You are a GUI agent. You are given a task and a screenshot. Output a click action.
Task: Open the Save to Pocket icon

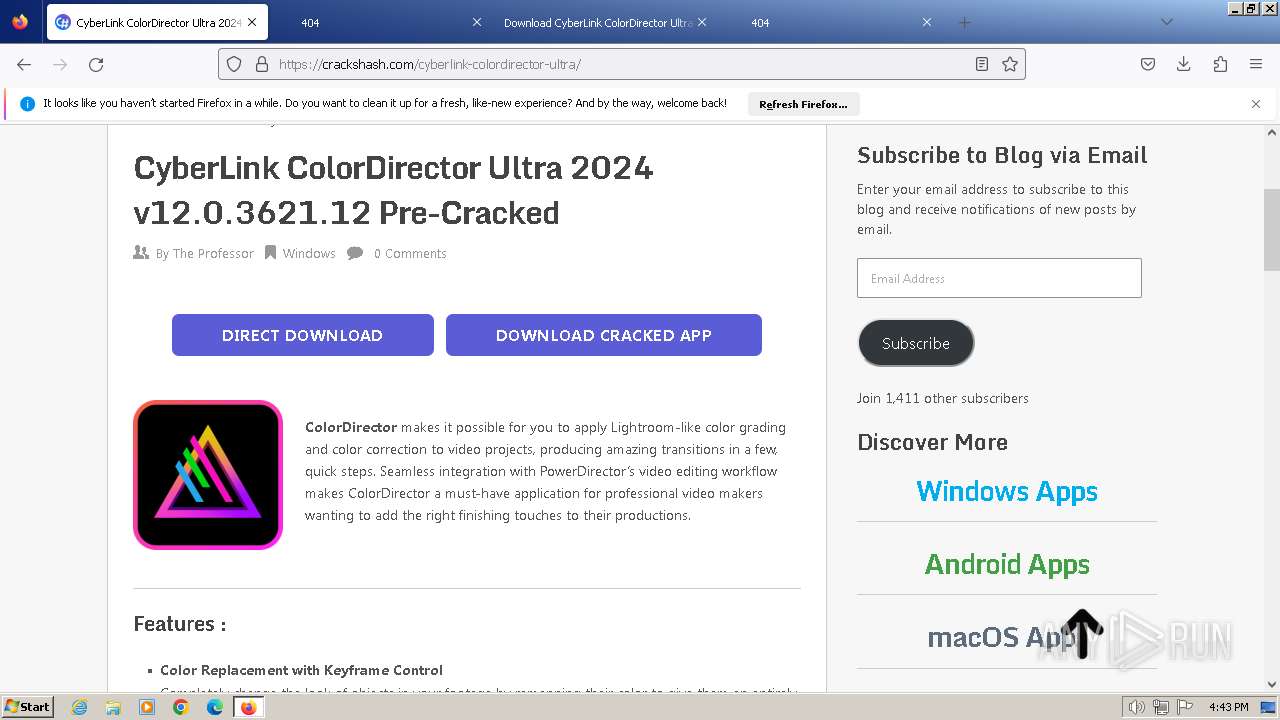click(x=1148, y=64)
